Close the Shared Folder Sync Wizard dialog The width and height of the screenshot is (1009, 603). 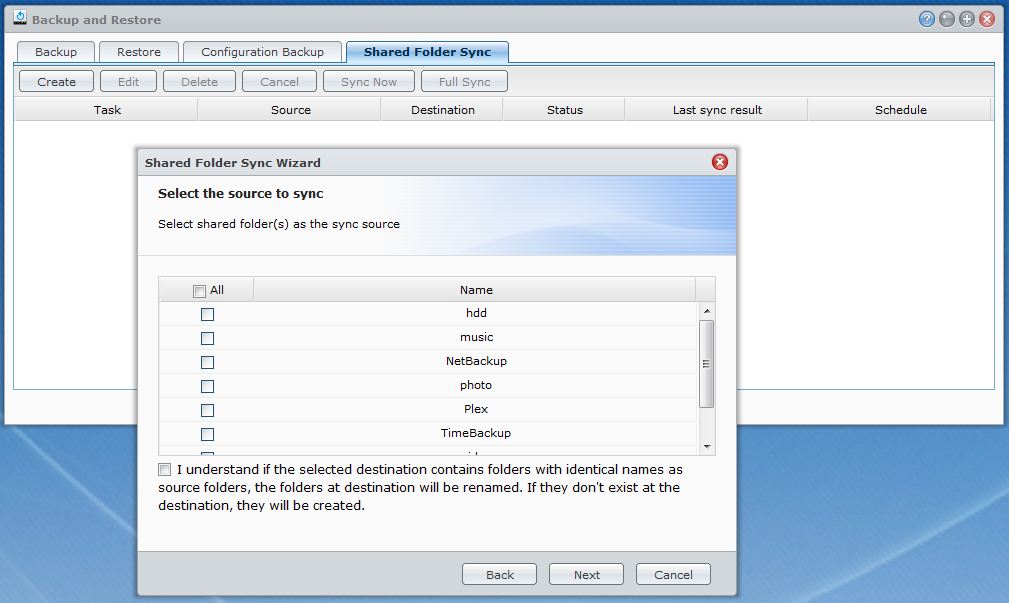click(x=719, y=162)
